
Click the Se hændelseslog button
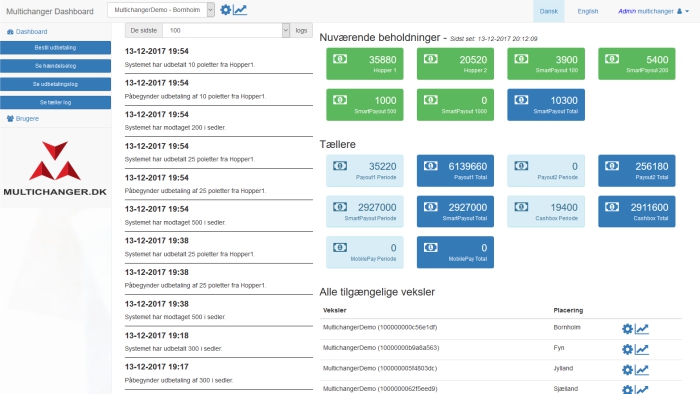pos(55,66)
